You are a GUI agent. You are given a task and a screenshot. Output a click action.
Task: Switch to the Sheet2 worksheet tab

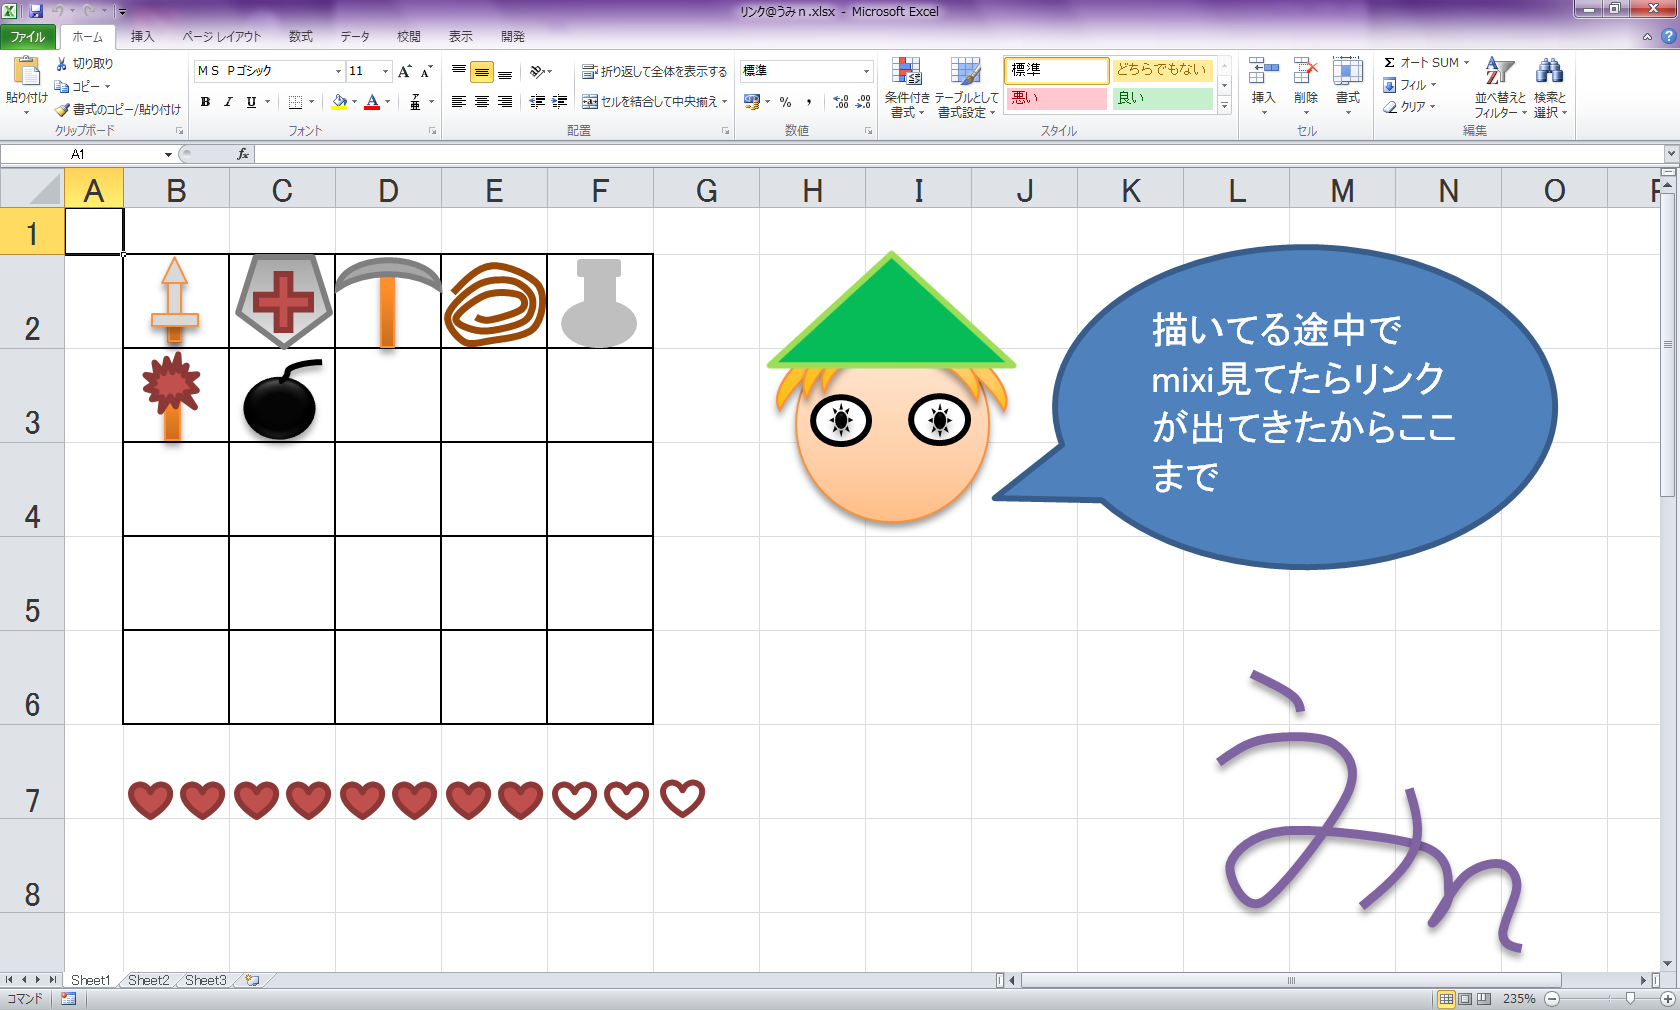(x=149, y=980)
